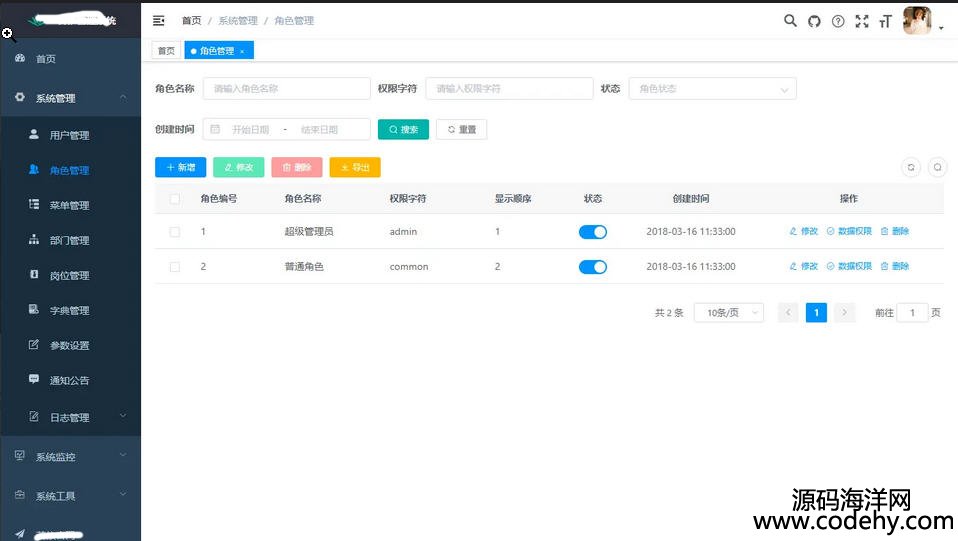958x541 pixels.
Task: Click the 系统工具 toolbox icon
Action: pyautogui.click(x=20, y=495)
